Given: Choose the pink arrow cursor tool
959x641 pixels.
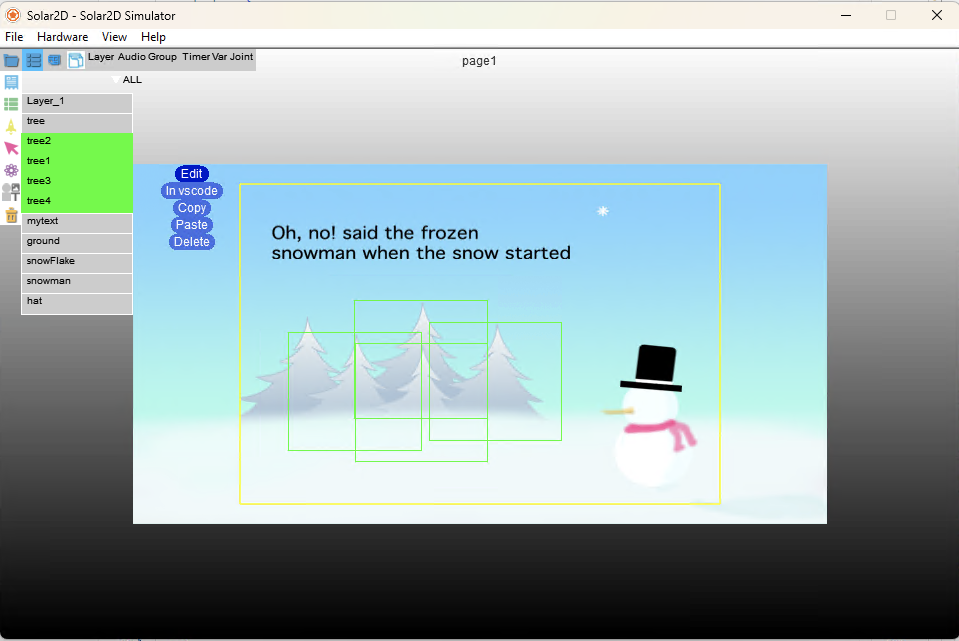Looking at the screenshot, I should [11, 148].
